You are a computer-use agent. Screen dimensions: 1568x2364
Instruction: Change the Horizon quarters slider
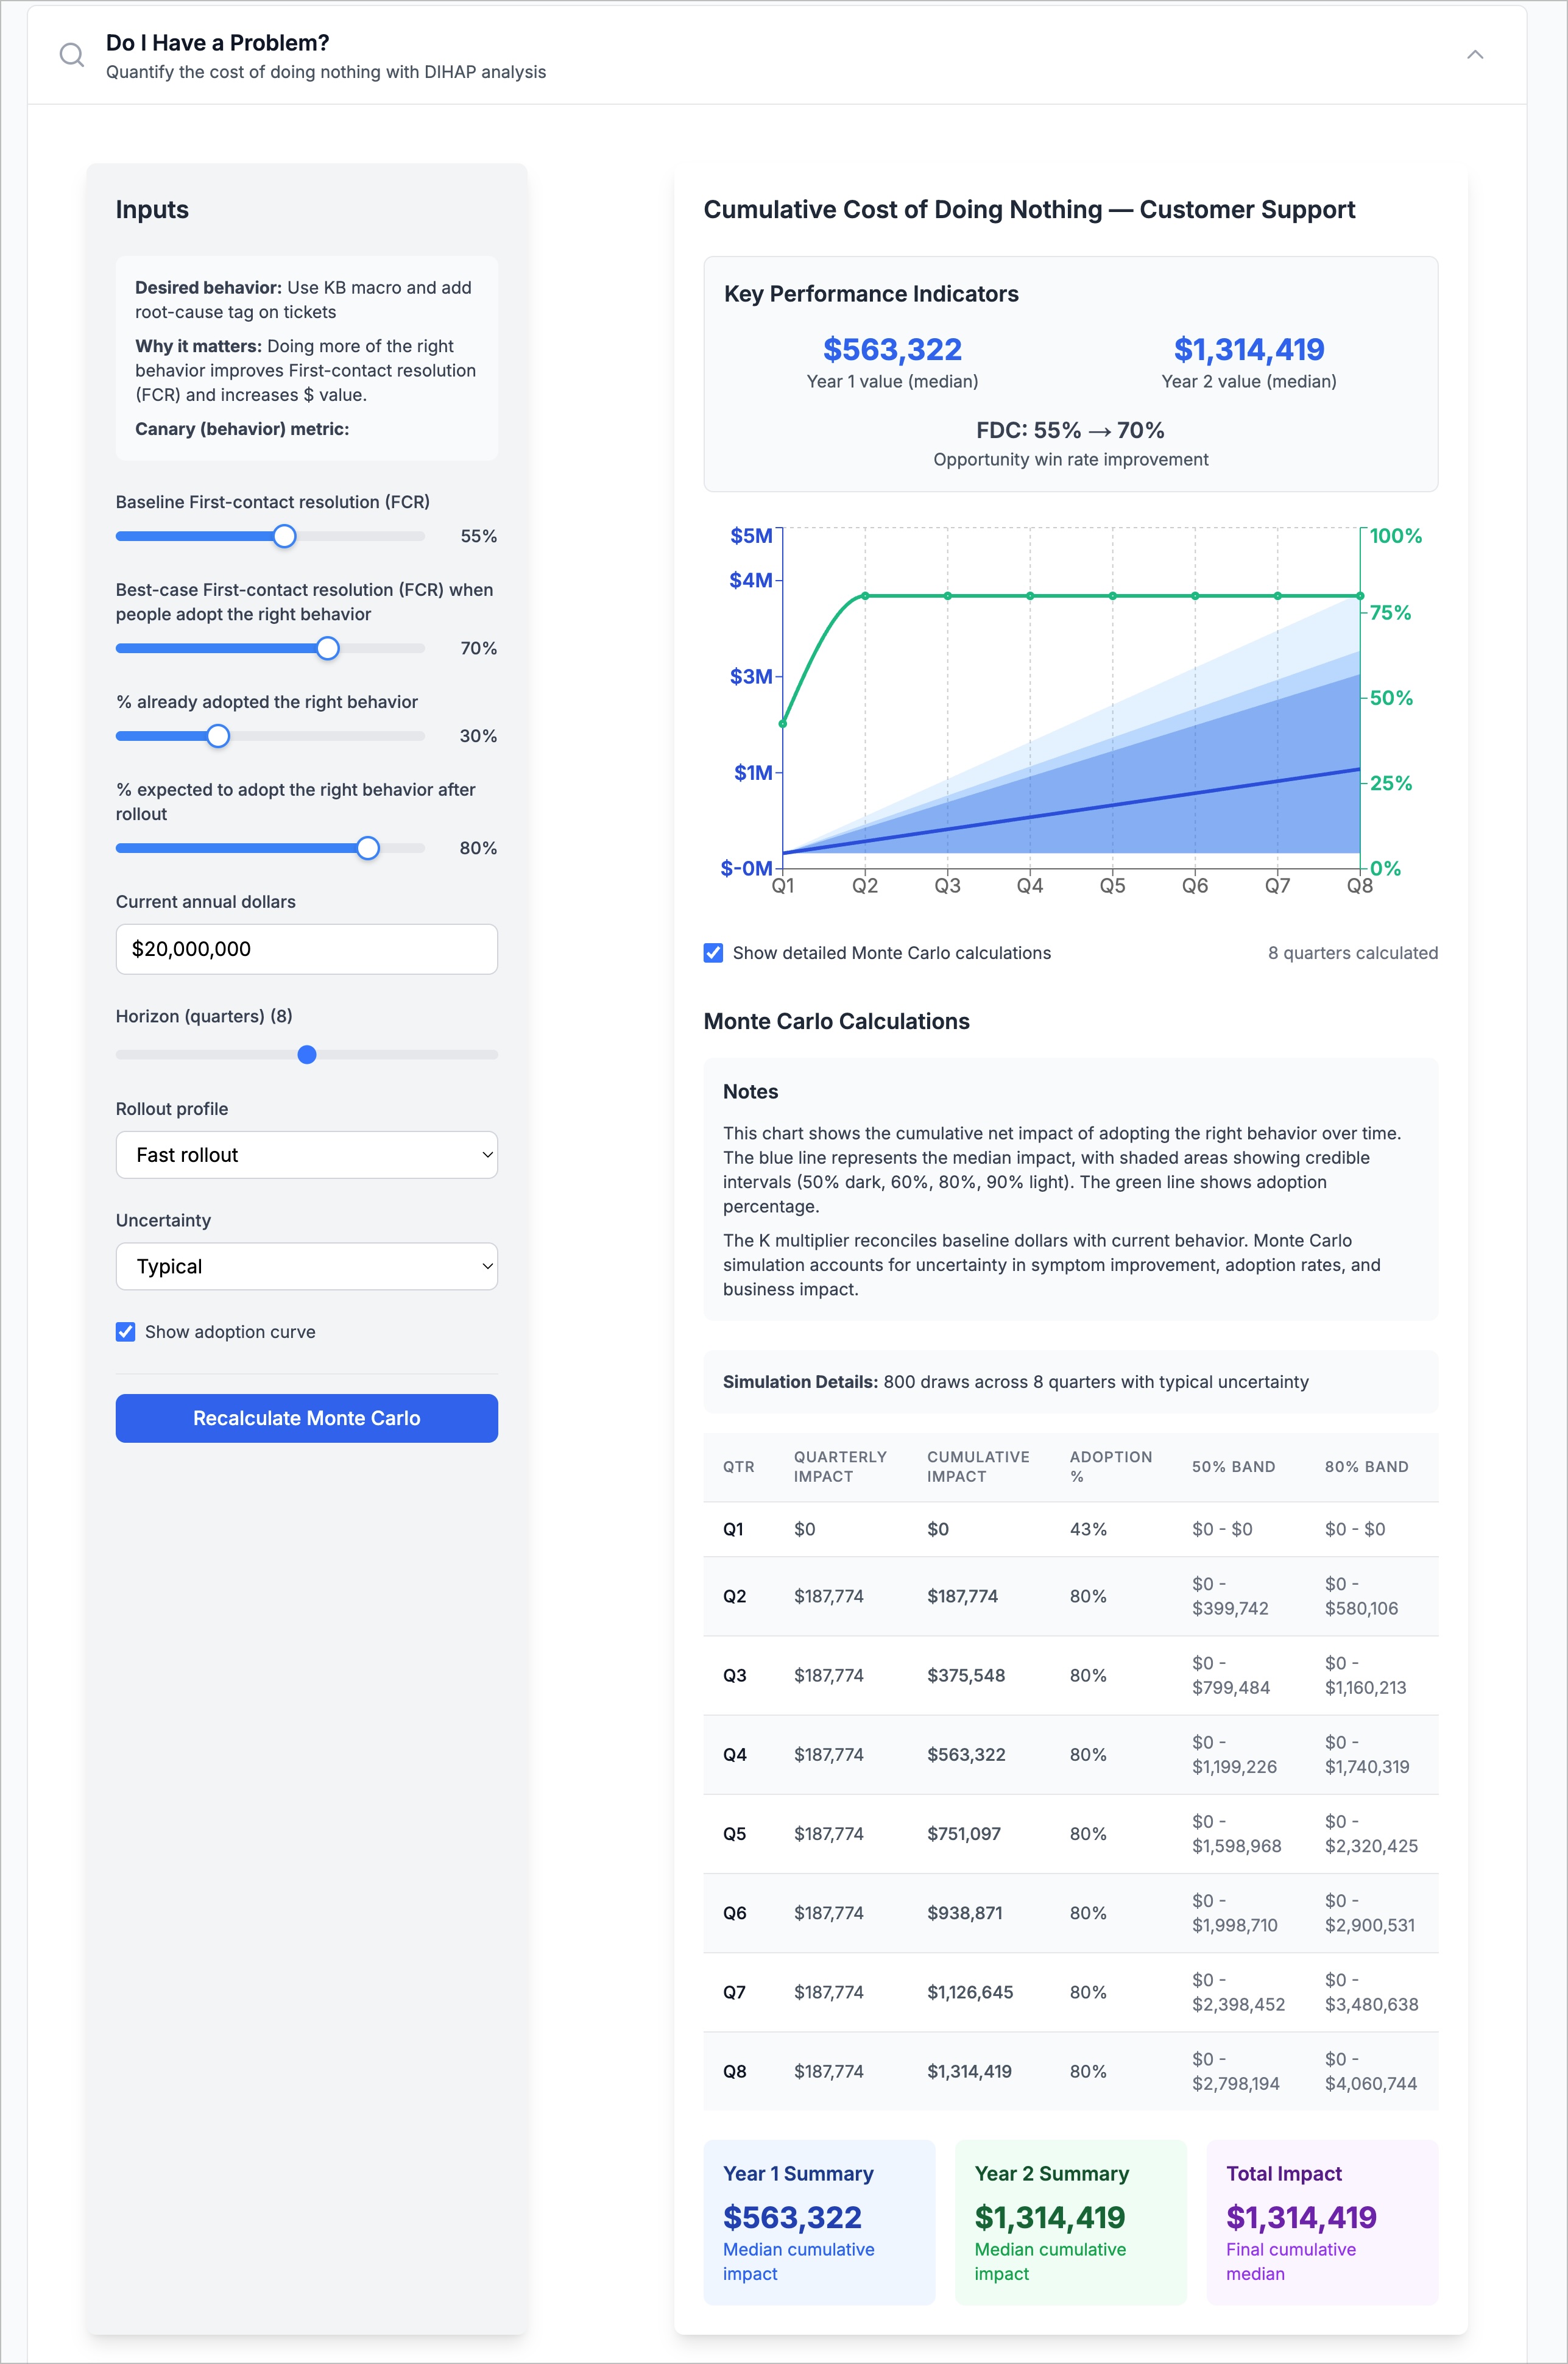click(x=307, y=1054)
